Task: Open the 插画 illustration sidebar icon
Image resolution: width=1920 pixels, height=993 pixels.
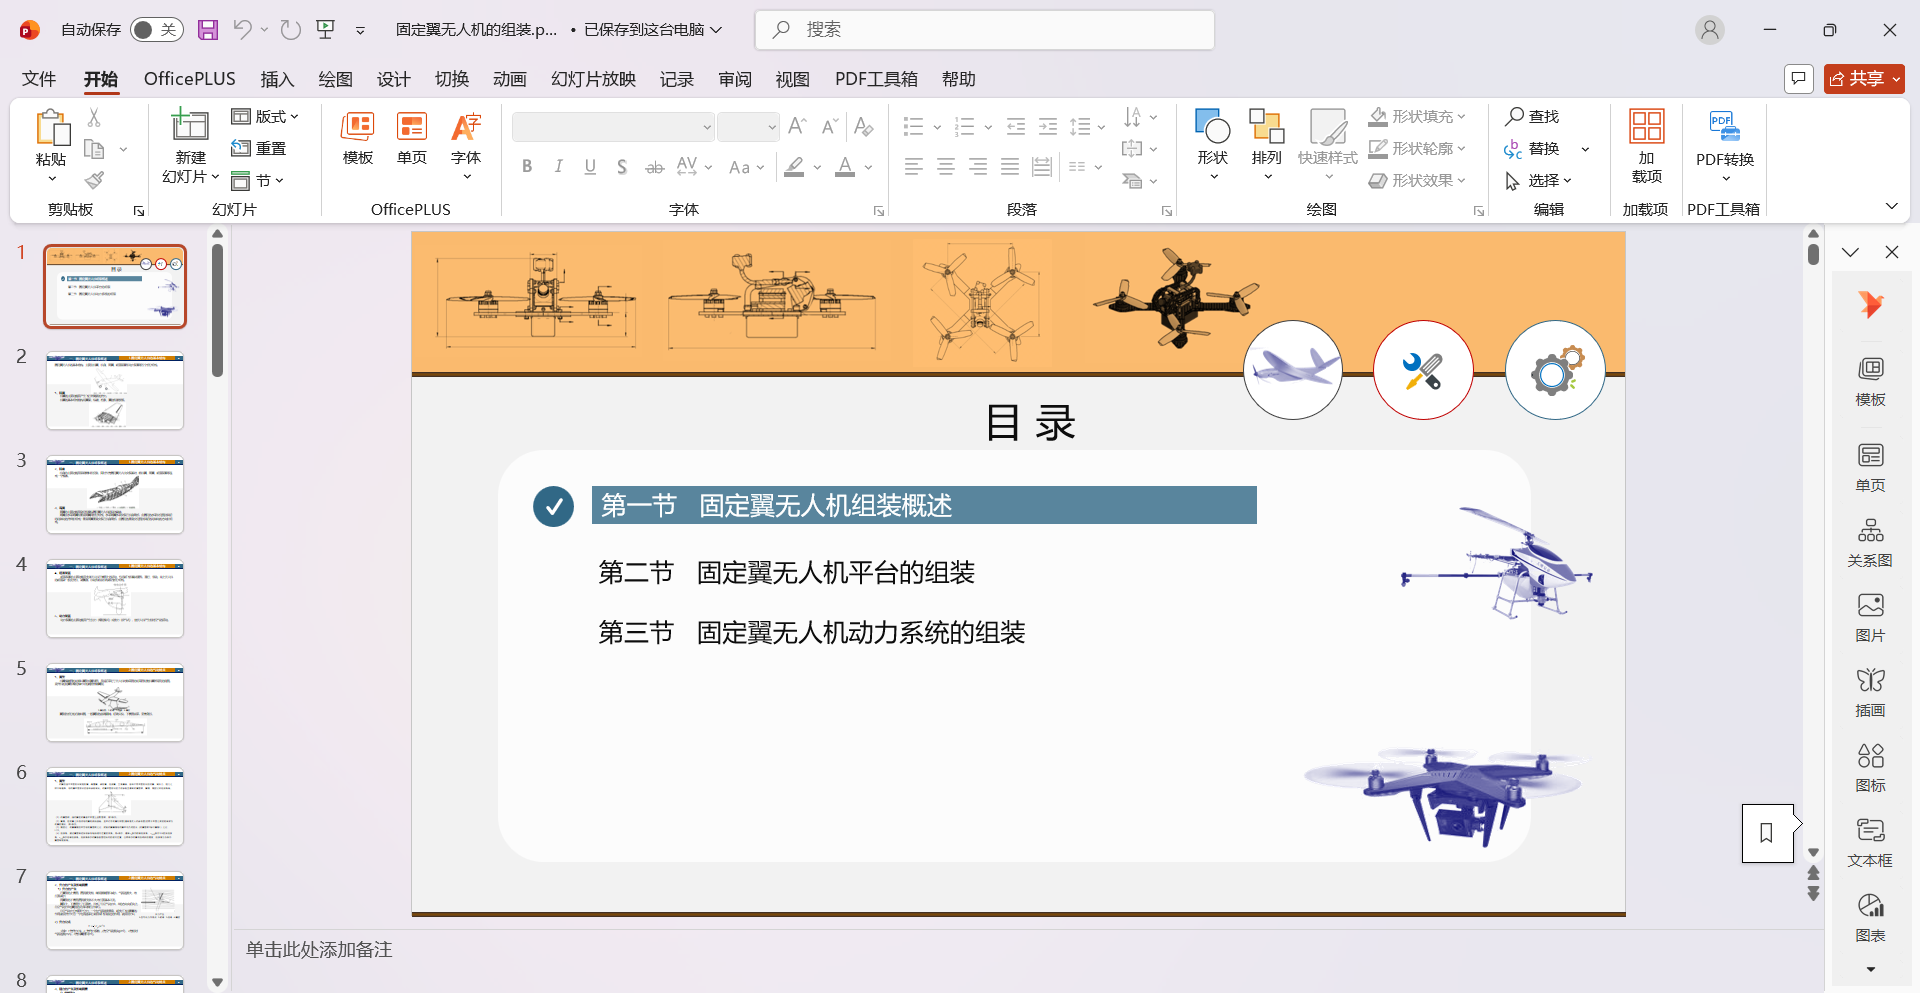Action: click(1870, 691)
